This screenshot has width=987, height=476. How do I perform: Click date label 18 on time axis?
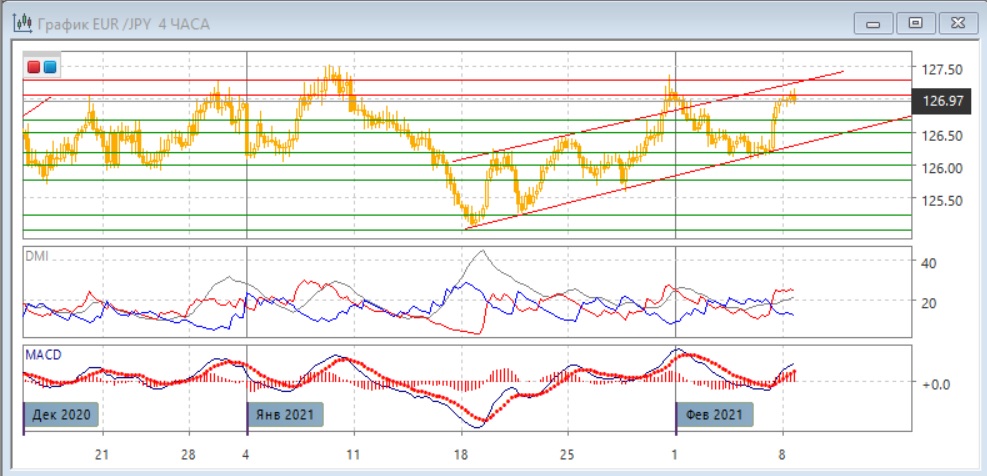(x=461, y=454)
